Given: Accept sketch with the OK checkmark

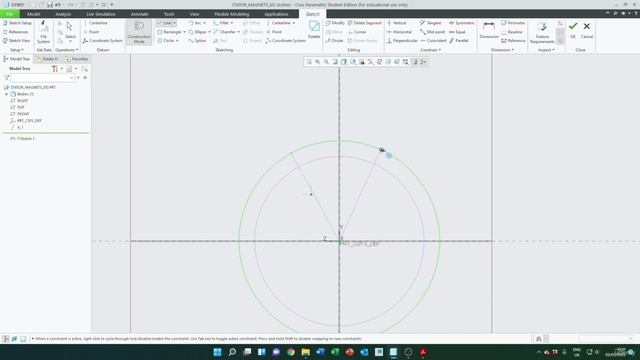Looking at the screenshot, I should pyautogui.click(x=573, y=30).
